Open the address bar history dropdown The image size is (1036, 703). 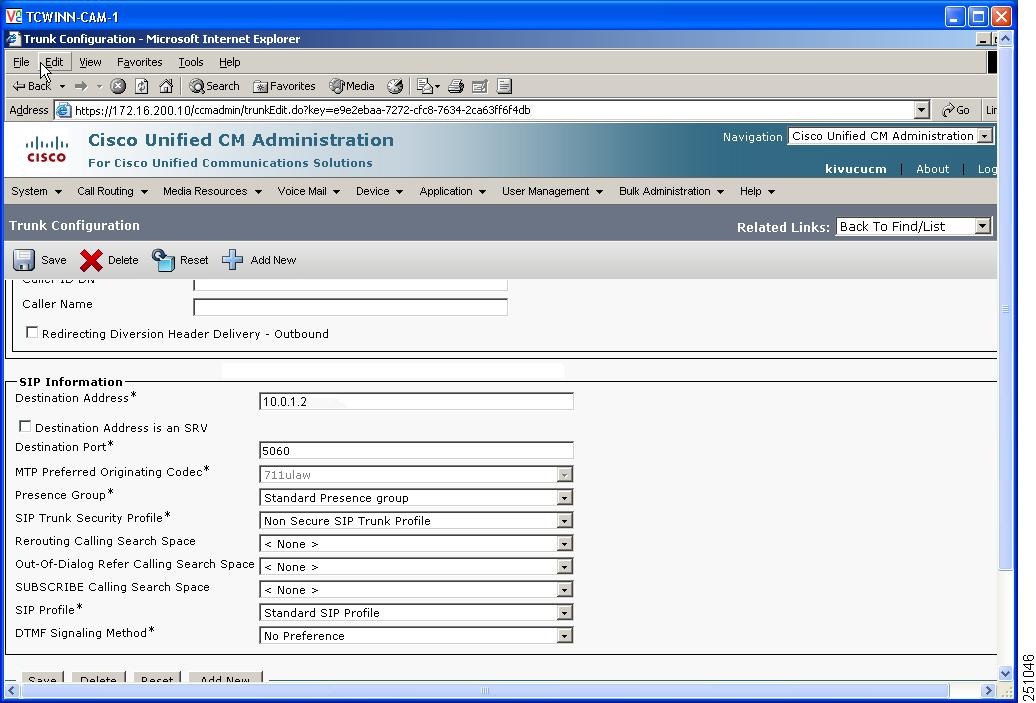[922, 110]
